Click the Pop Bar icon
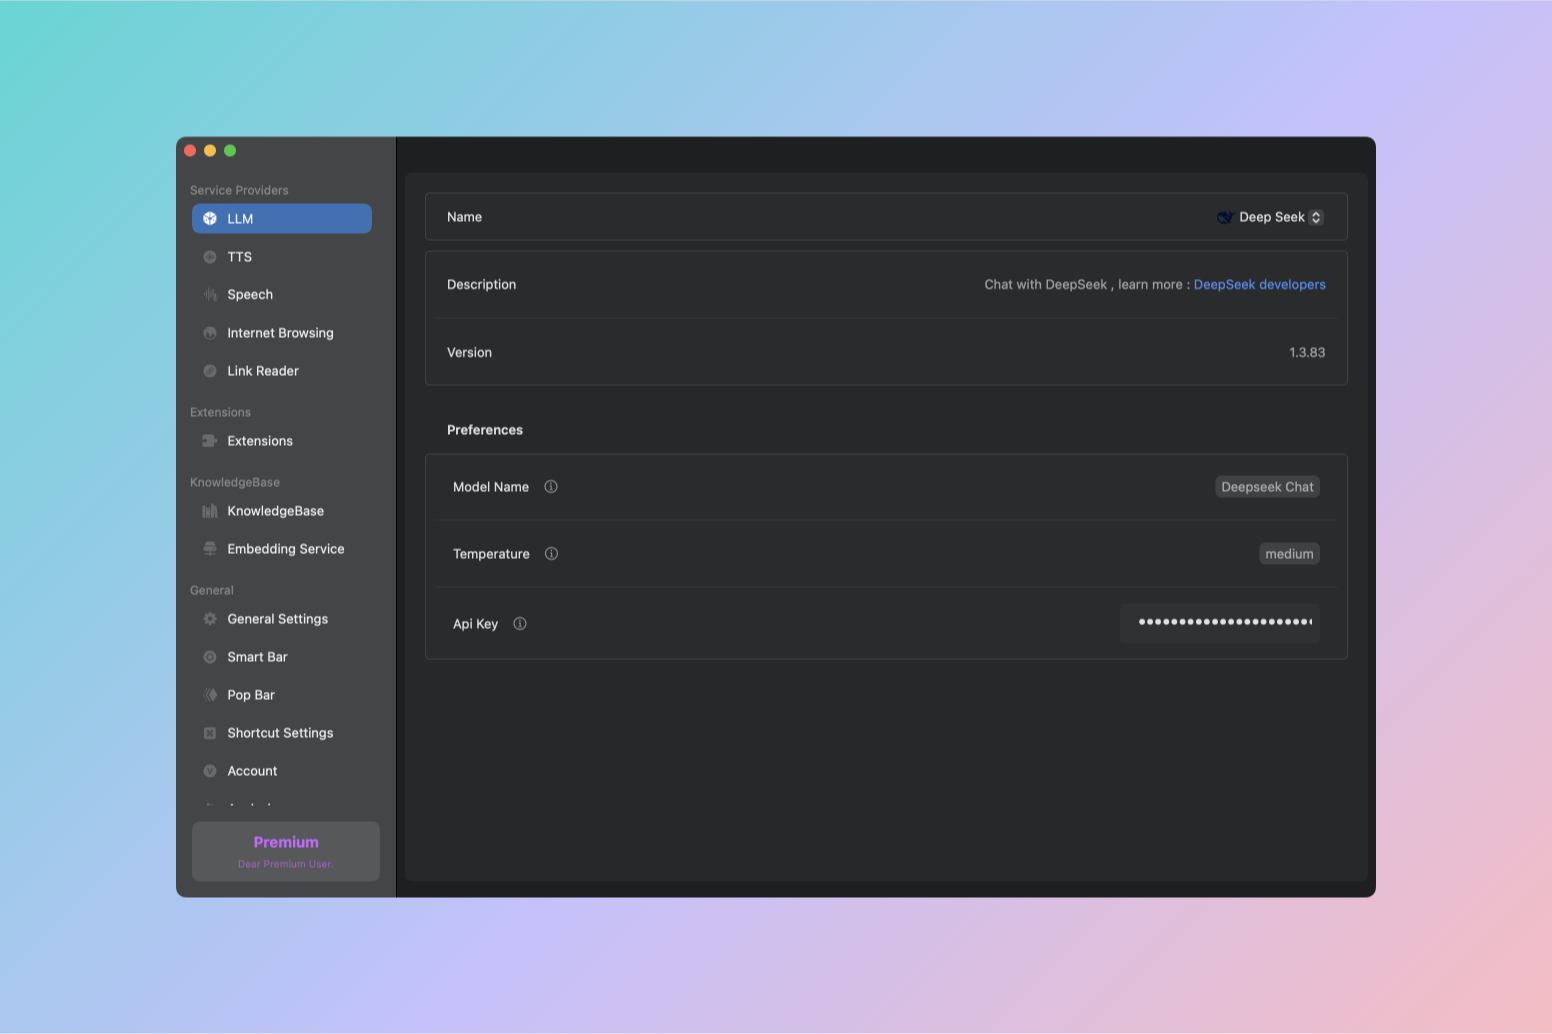The height and width of the screenshot is (1034, 1552). pos(210,695)
